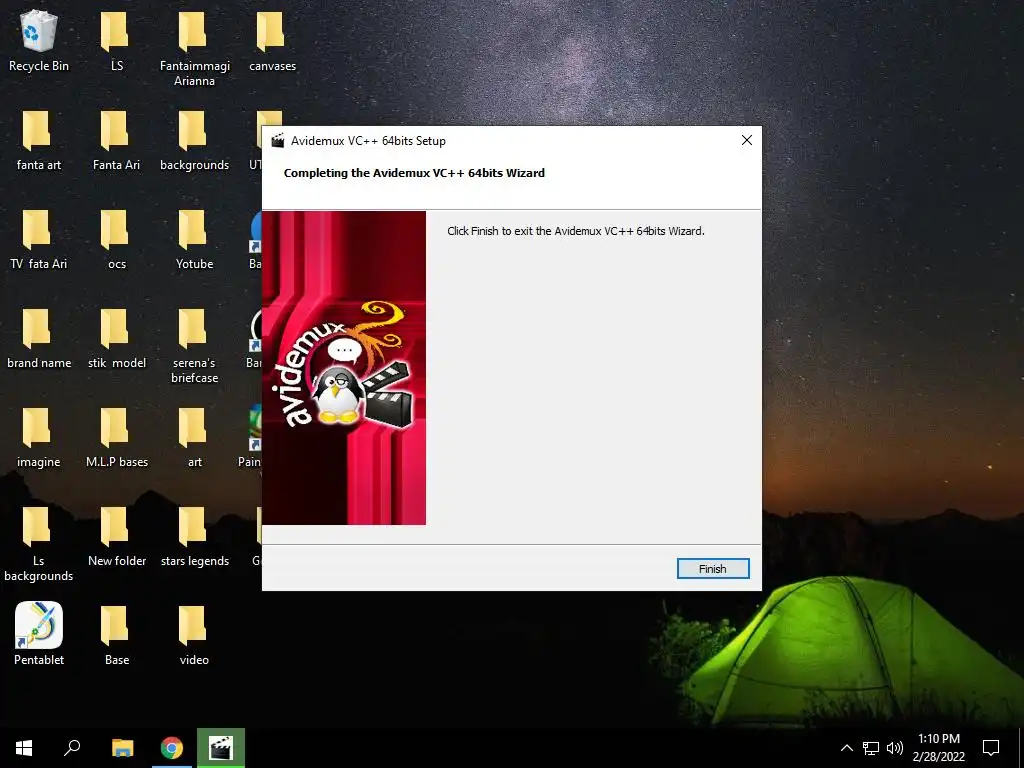Select the art folder on desktop

(195, 438)
